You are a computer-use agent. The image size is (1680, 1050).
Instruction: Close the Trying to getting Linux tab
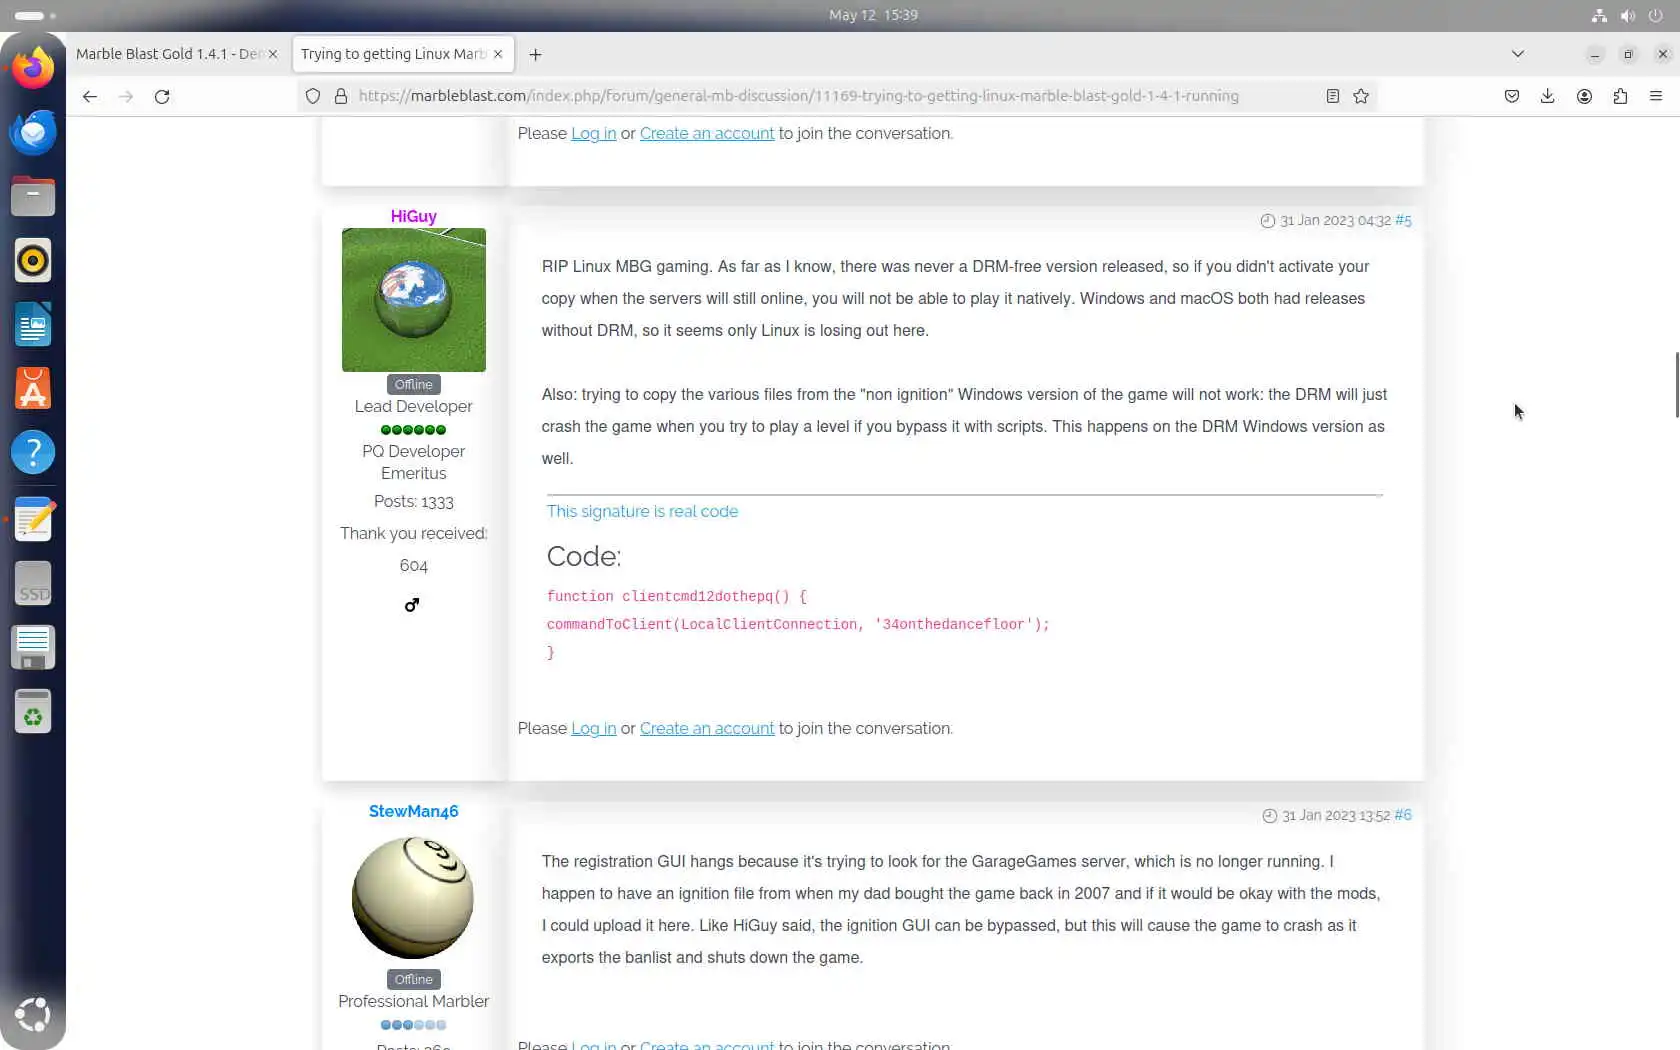498,54
